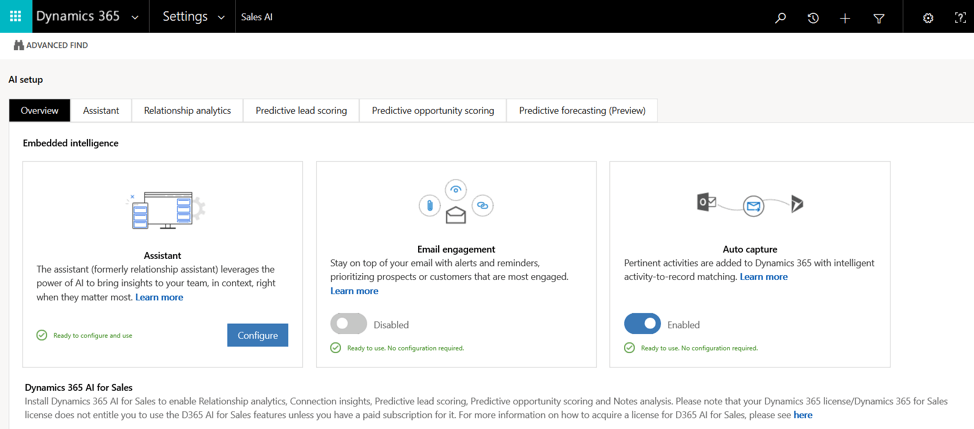Disable the Auto capture toggle
974x429 pixels.
(642, 324)
